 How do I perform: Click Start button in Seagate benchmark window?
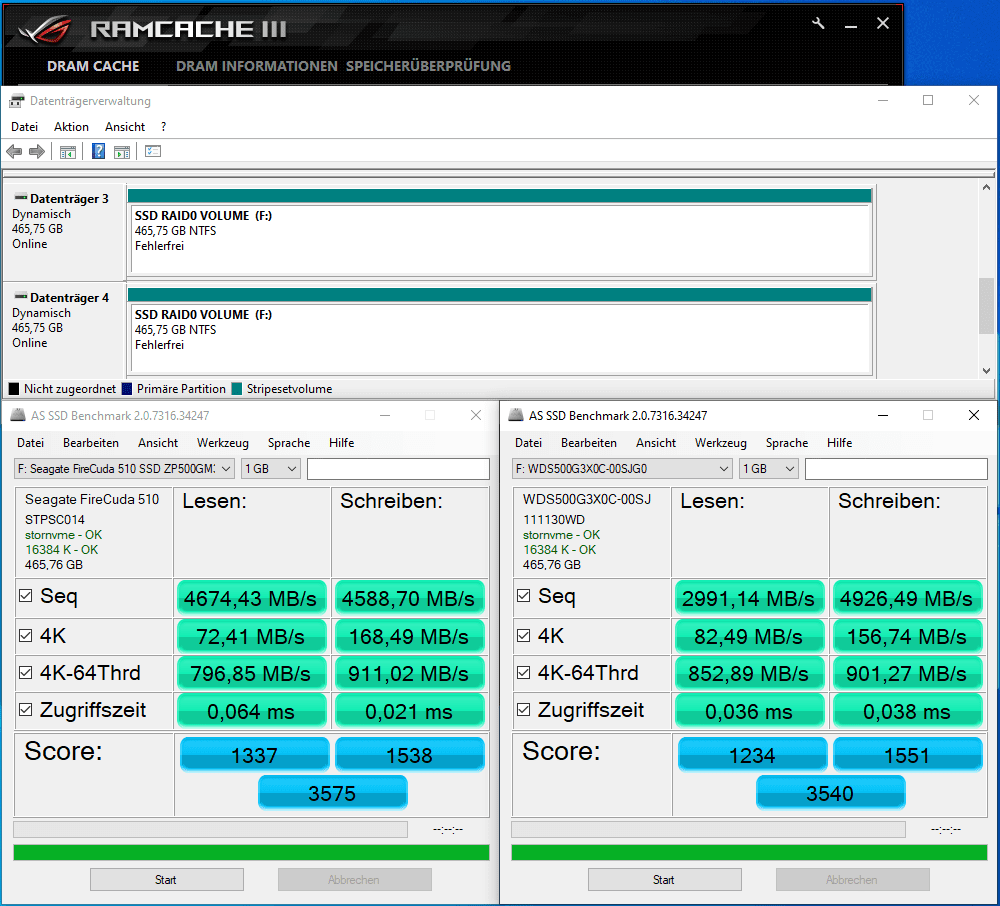(166, 879)
